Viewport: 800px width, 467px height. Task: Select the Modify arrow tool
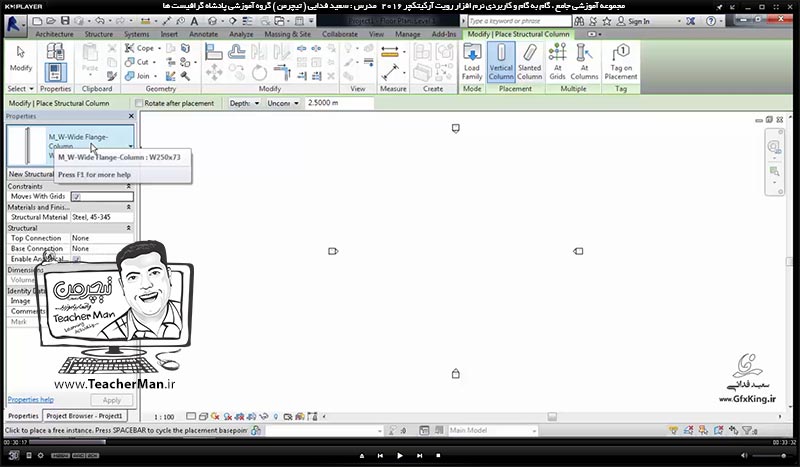(x=20, y=60)
